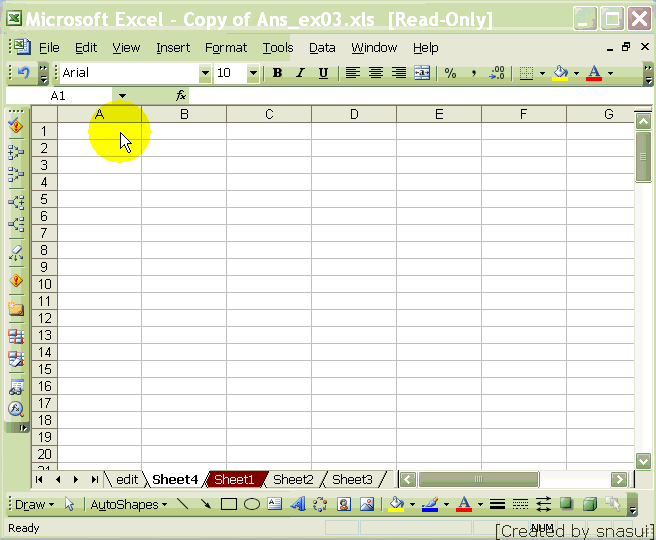This screenshot has height=540, width=656.
Task: Select the Arrow drawing tool
Action: 205,504
